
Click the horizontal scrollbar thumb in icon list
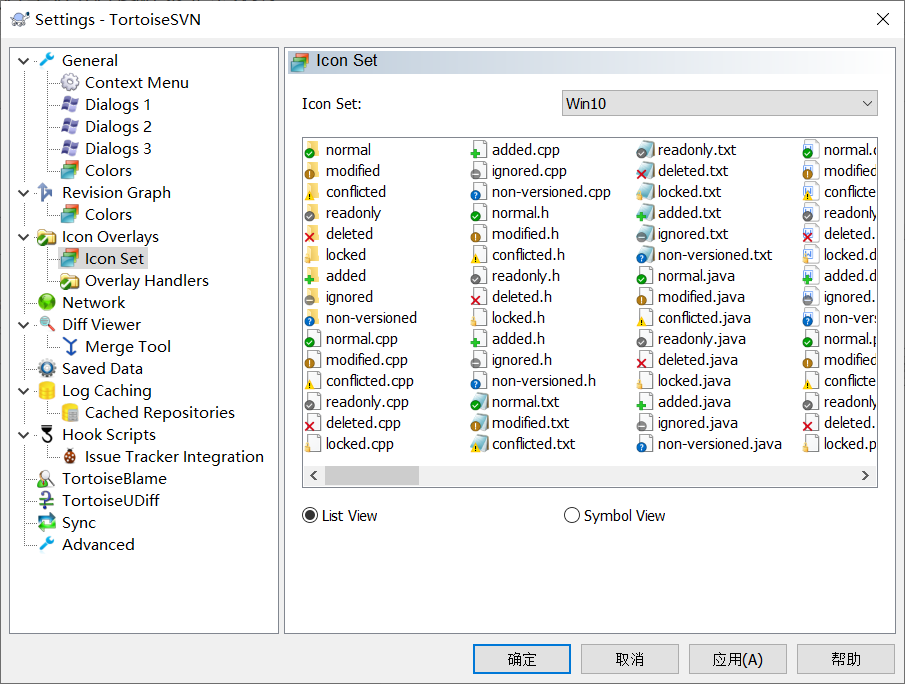pyautogui.click(x=372, y=476)
